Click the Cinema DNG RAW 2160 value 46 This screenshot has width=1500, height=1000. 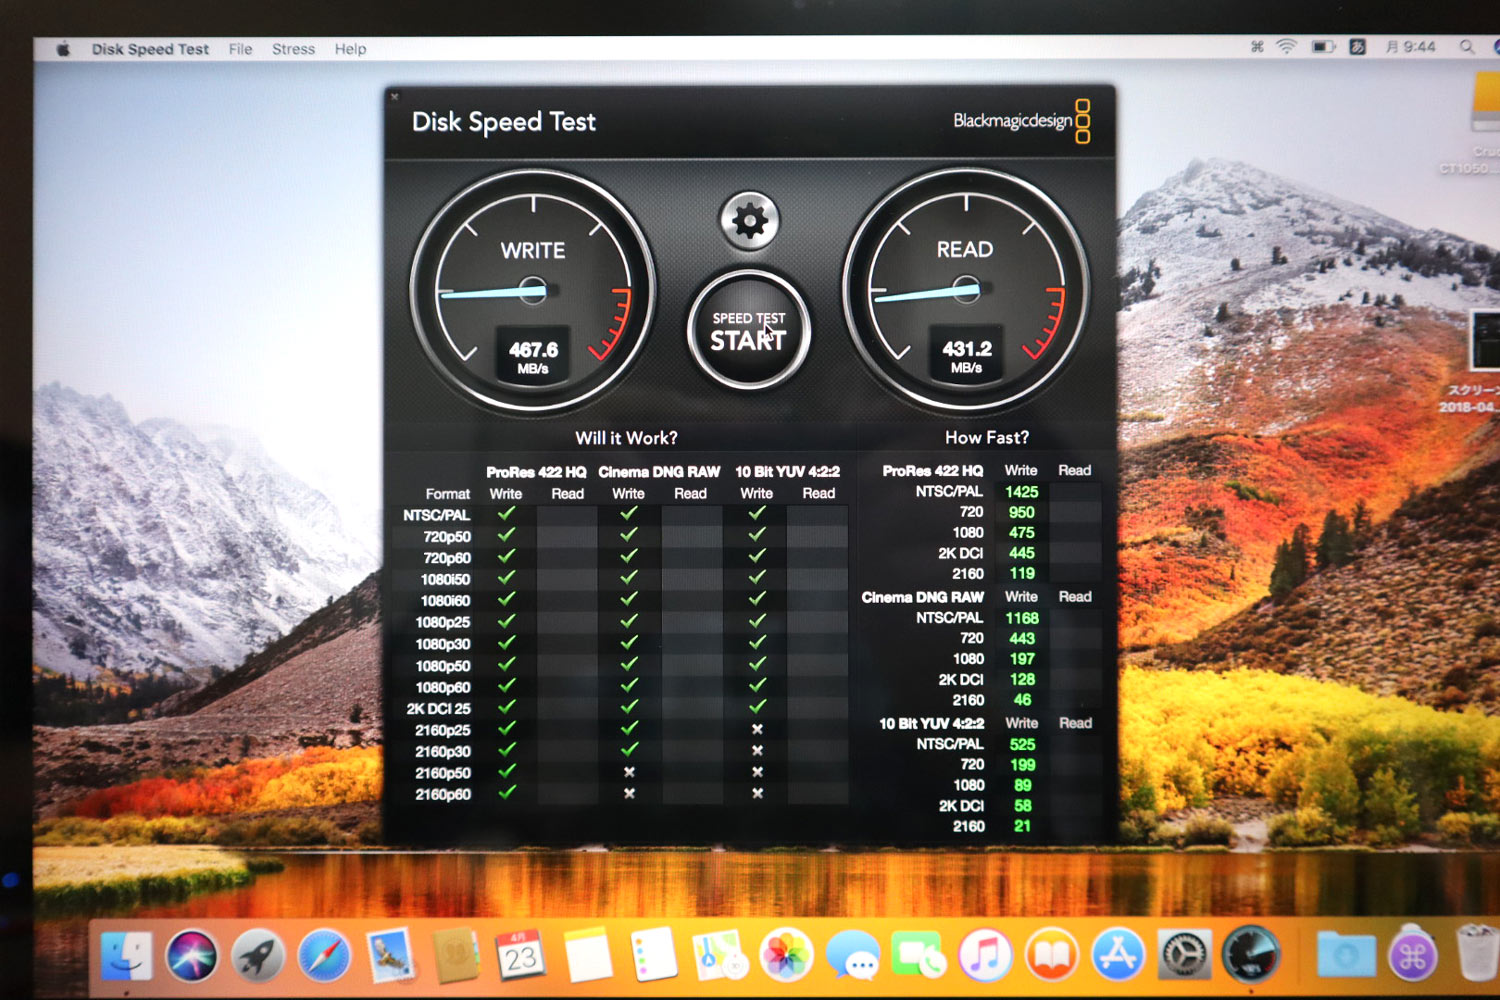pos(1022,700)
